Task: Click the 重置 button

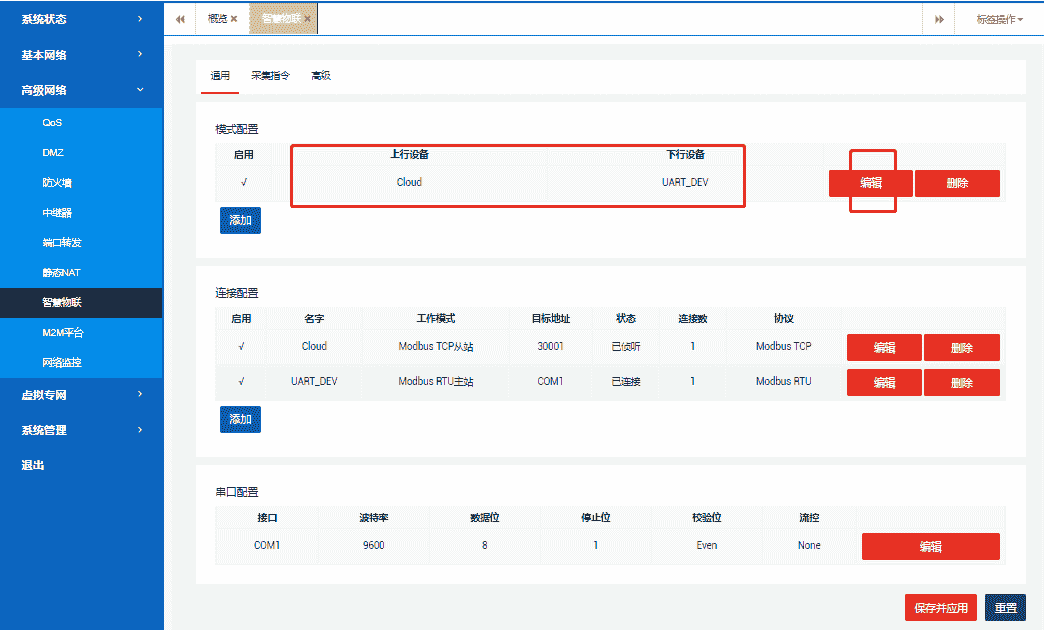Action: 1005,607
